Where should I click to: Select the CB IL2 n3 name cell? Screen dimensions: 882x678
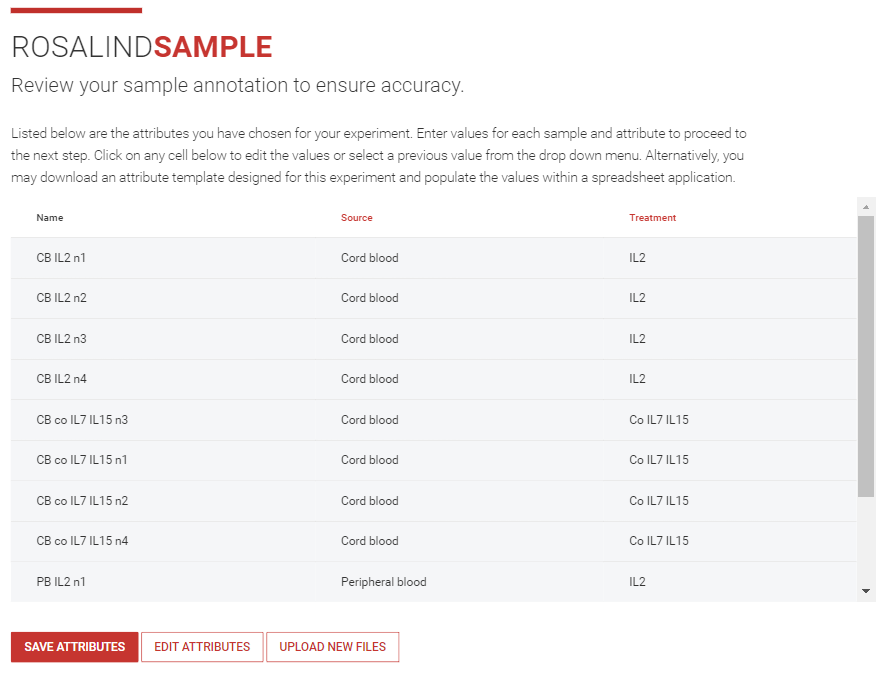pos(163,339)
